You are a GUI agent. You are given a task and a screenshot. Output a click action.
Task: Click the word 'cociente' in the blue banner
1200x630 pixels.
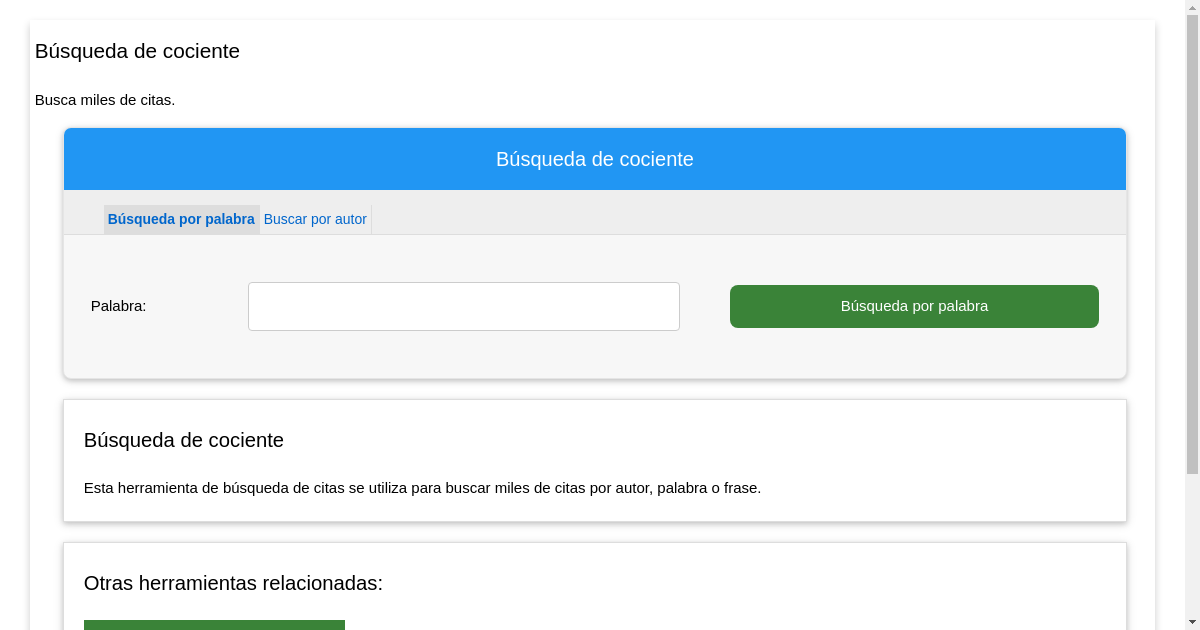(655, 159)
